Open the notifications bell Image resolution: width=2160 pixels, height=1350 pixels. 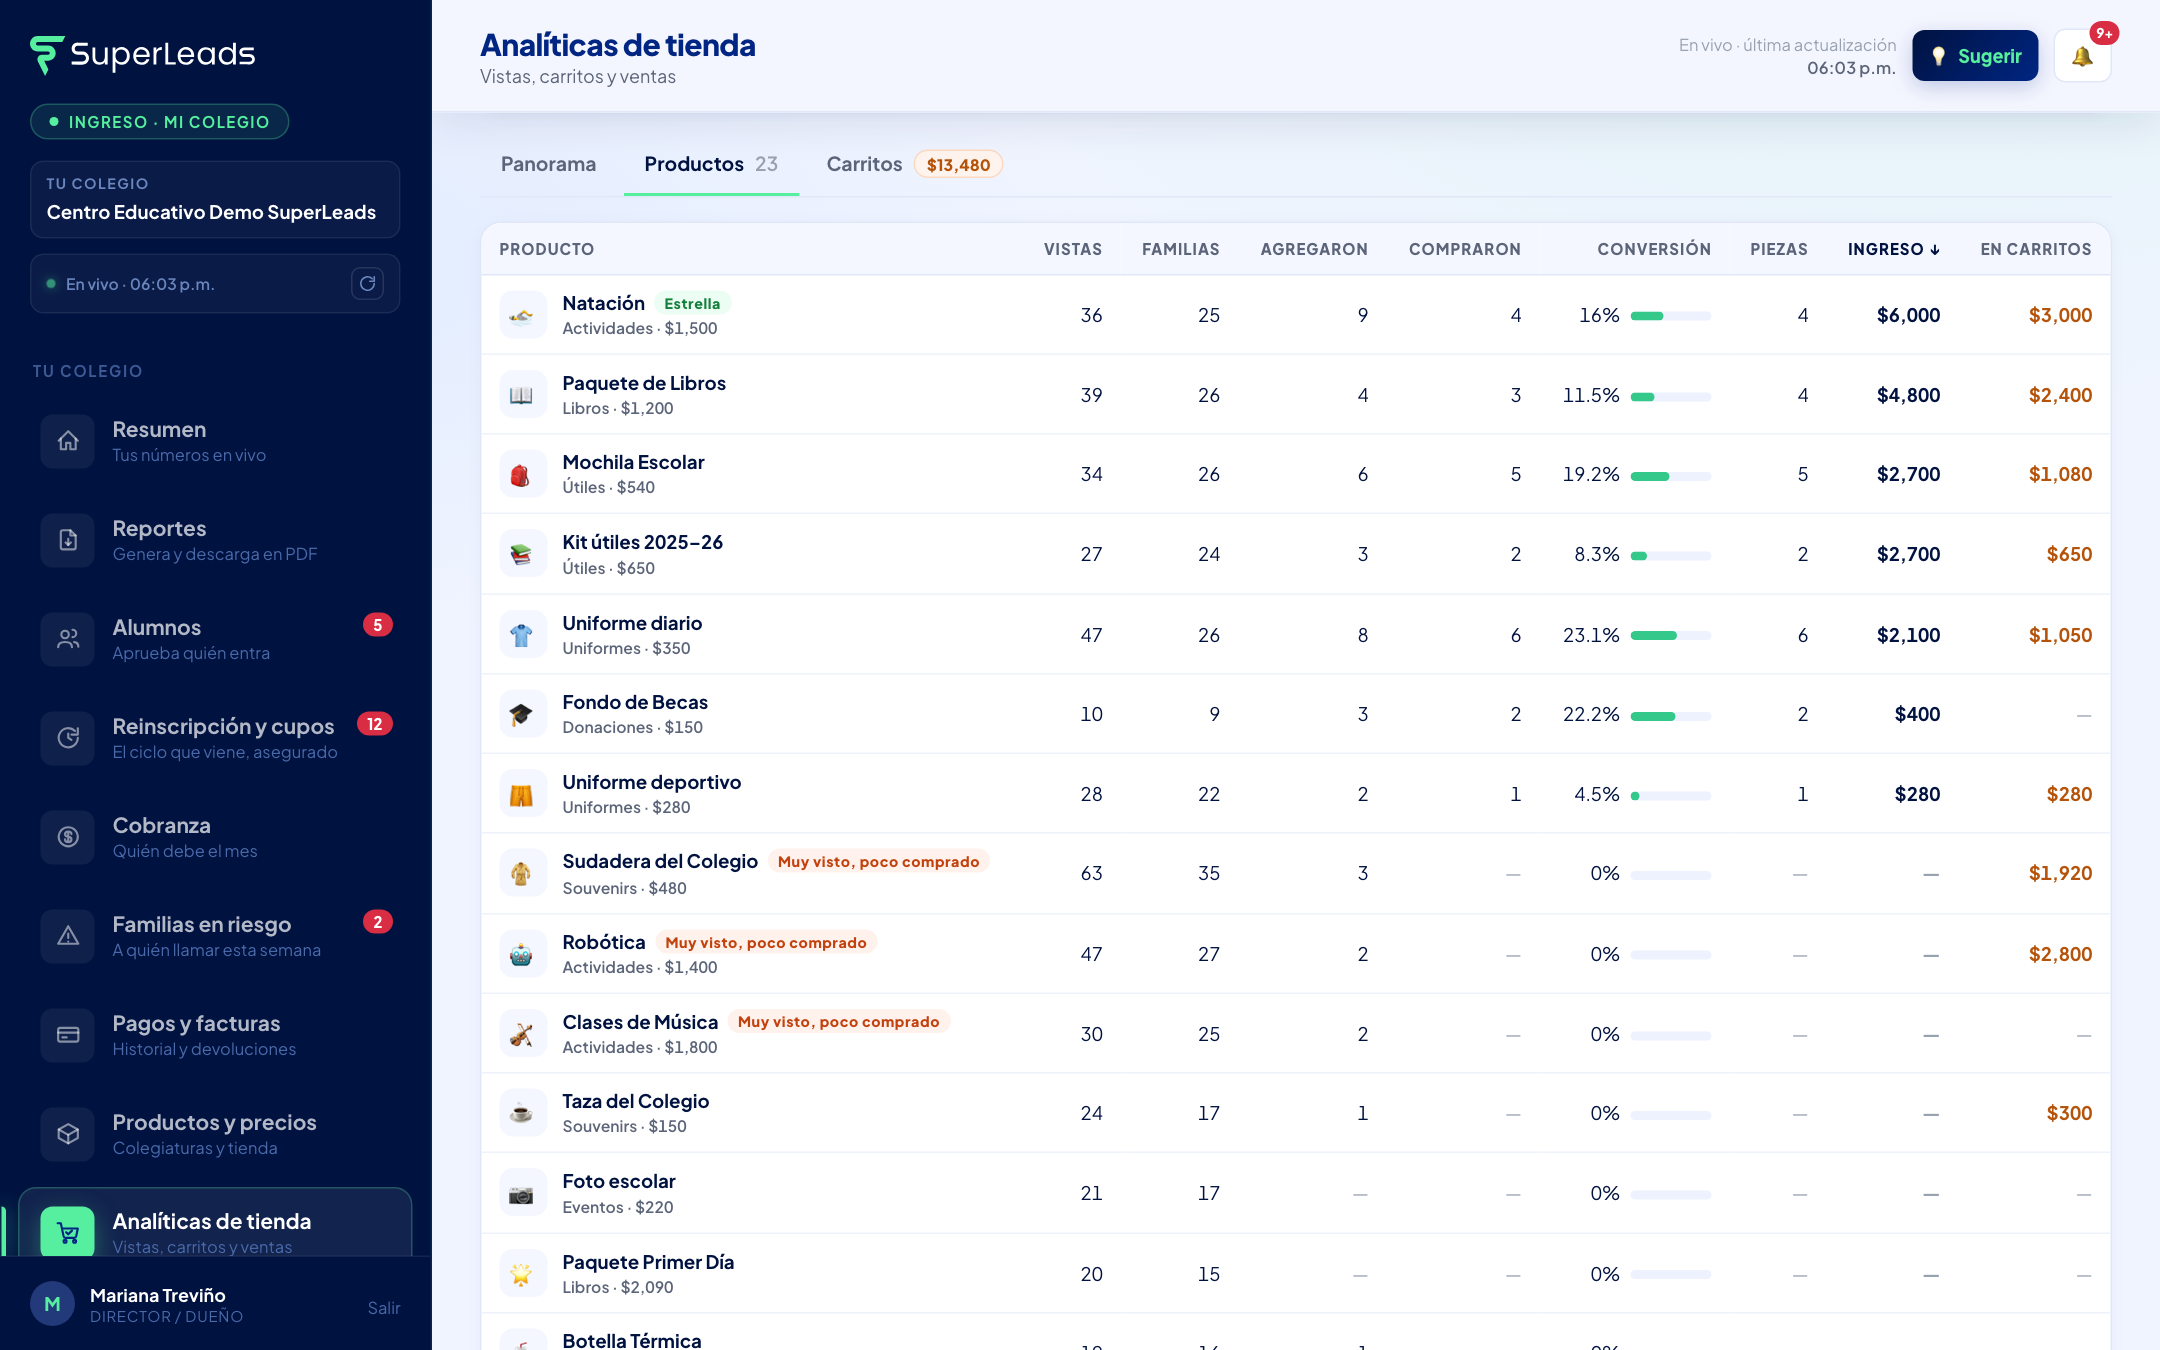pos(2082,56)
